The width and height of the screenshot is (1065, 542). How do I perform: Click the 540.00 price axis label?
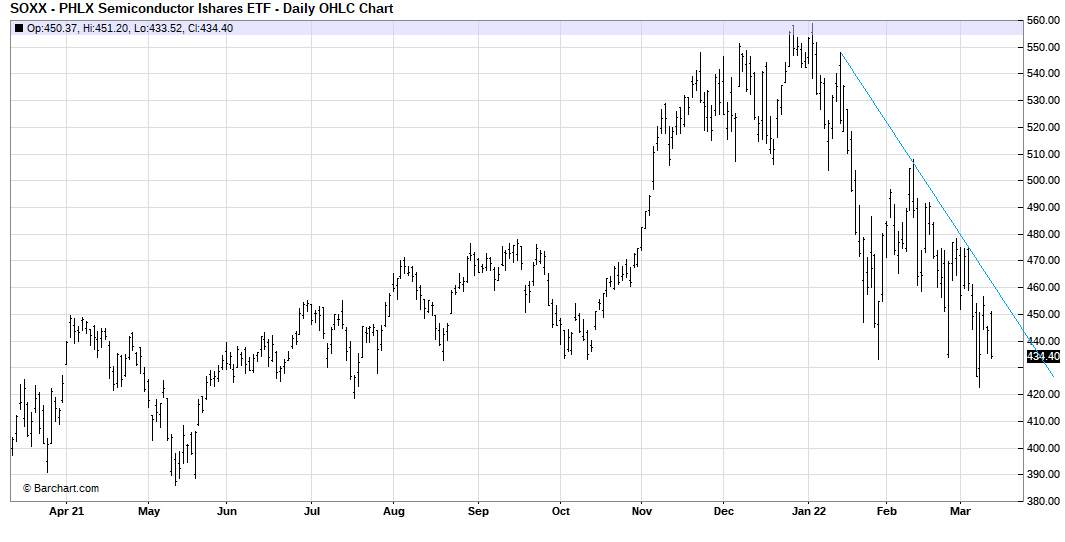[x=1043, y=73]
